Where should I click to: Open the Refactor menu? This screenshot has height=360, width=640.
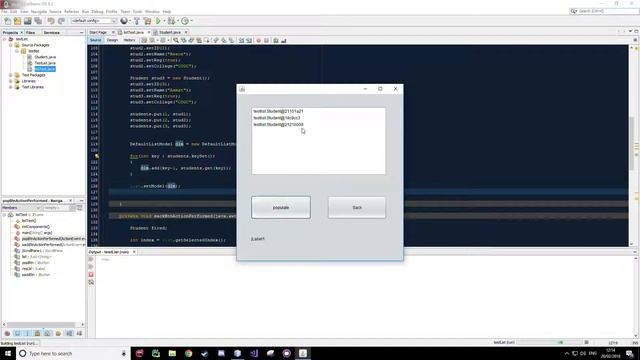pyautogui.click(x=71, y=12)
